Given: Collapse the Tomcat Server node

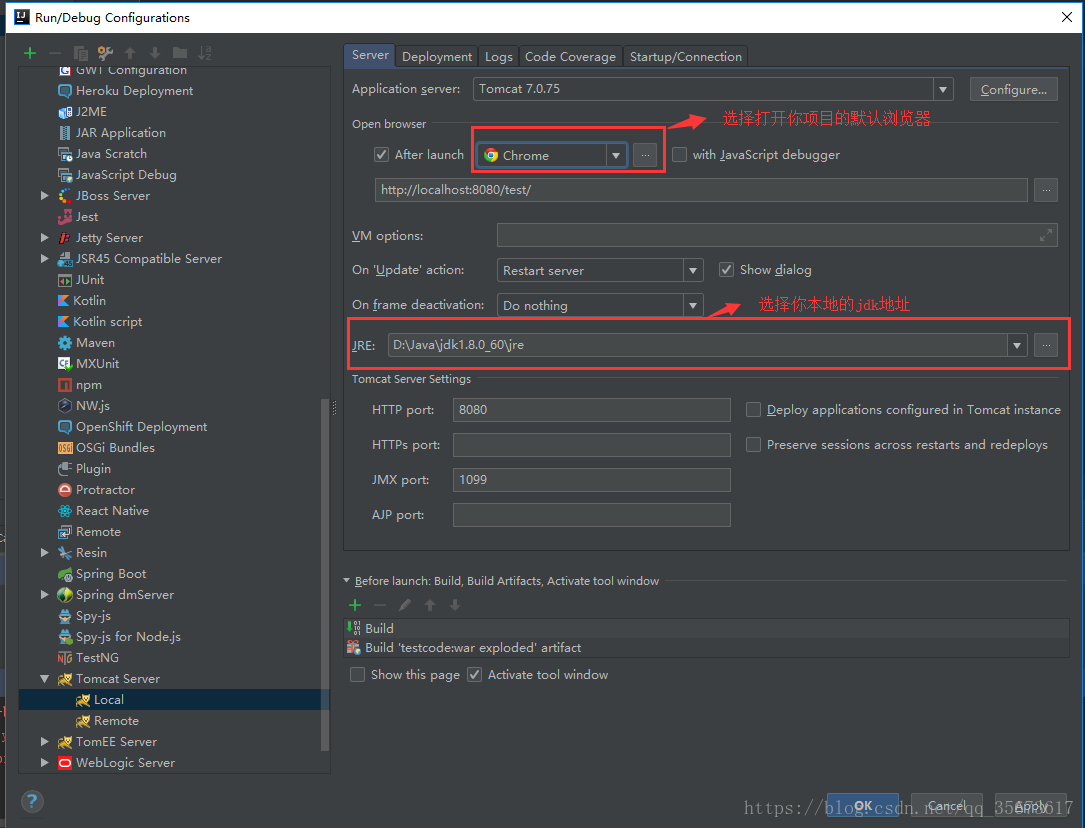Looking at the screenshot, I should (44, 679).
